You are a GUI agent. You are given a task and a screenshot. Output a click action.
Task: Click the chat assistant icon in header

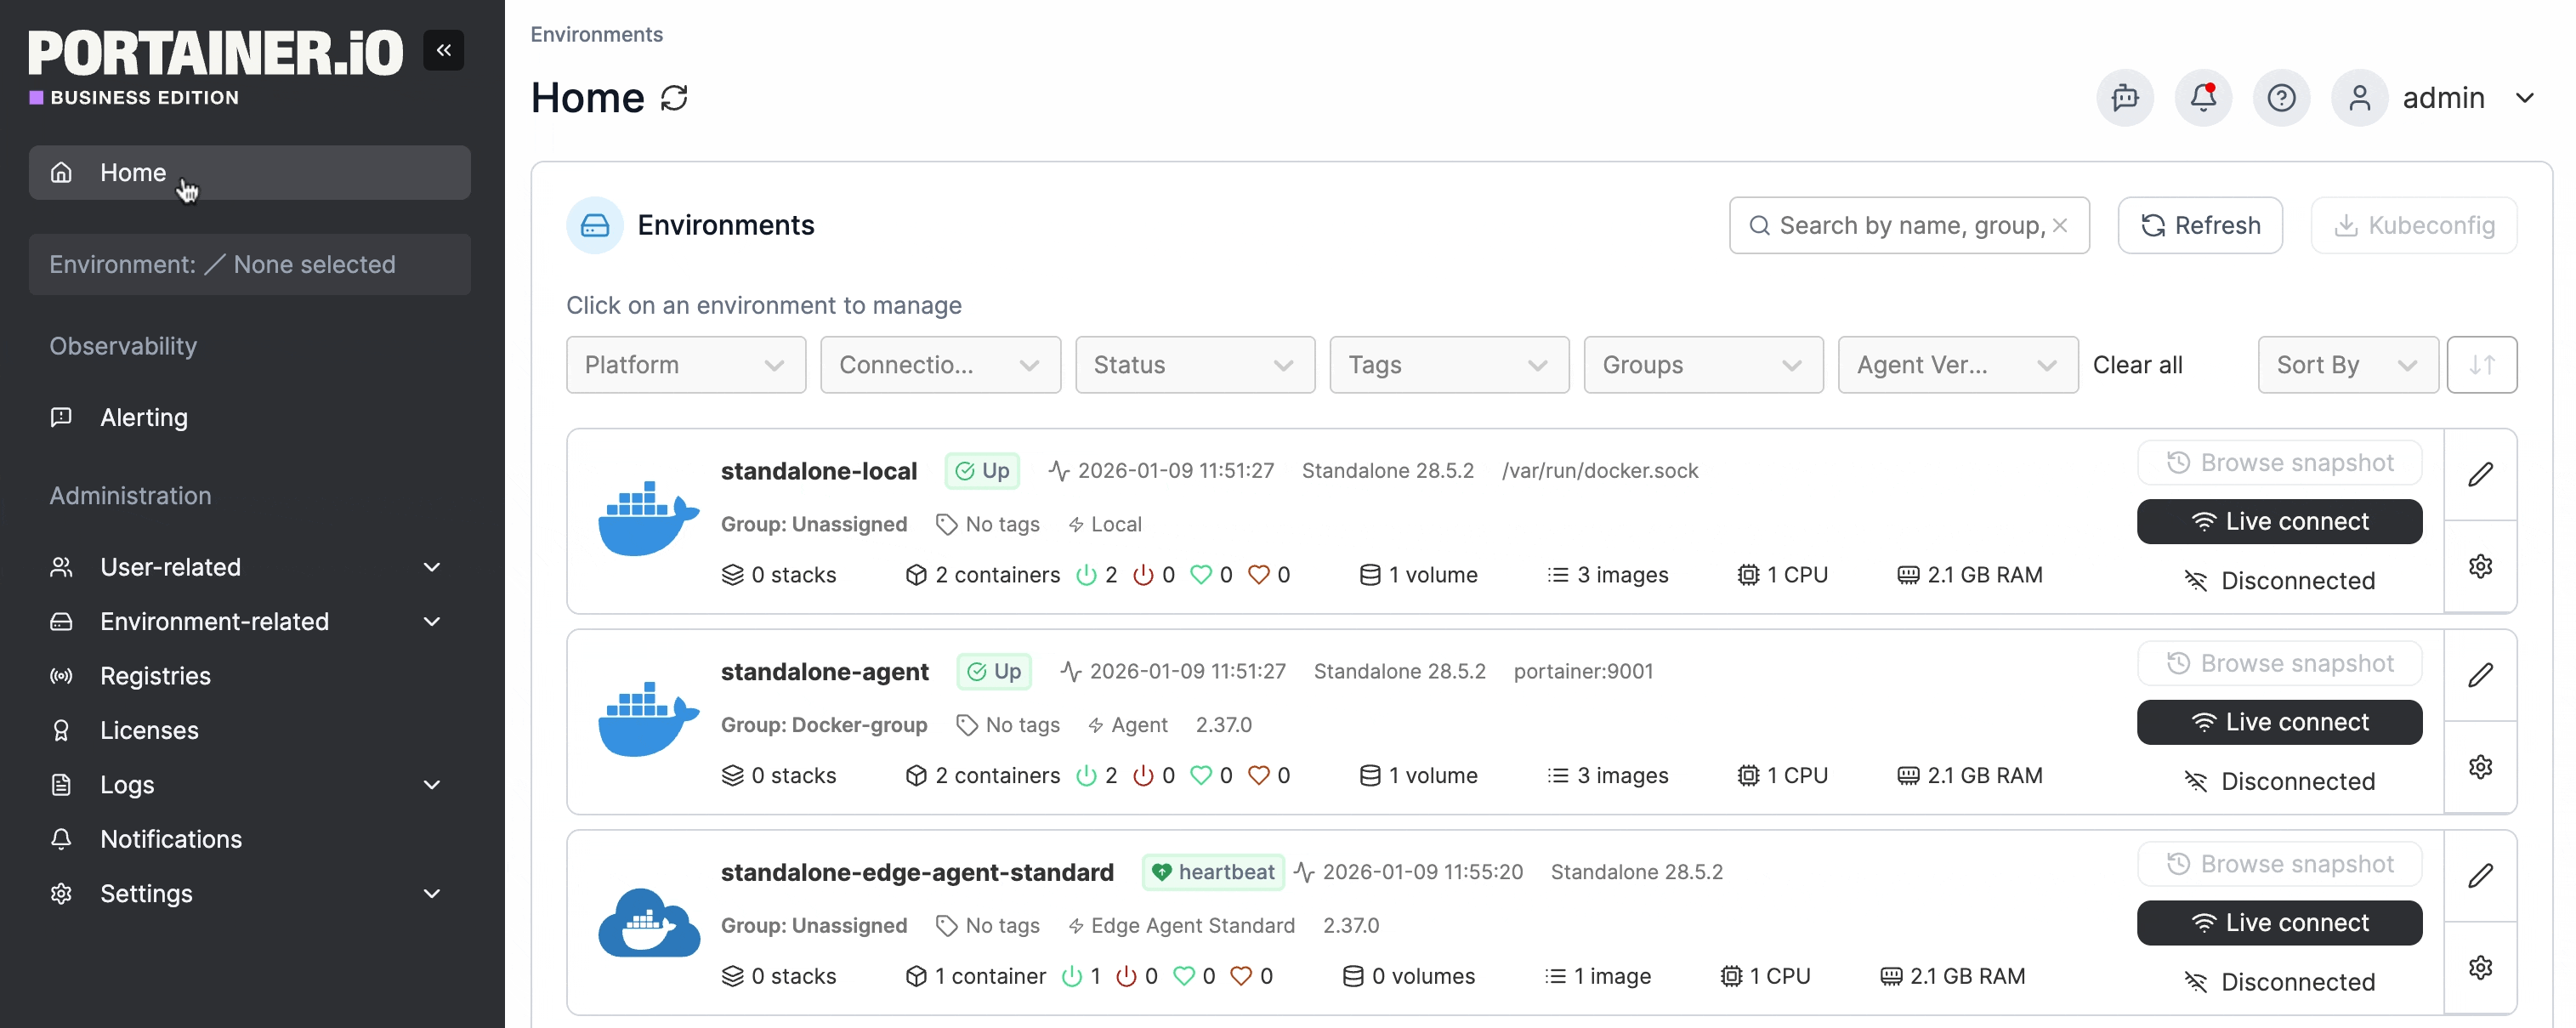[x=2124, y=98]
